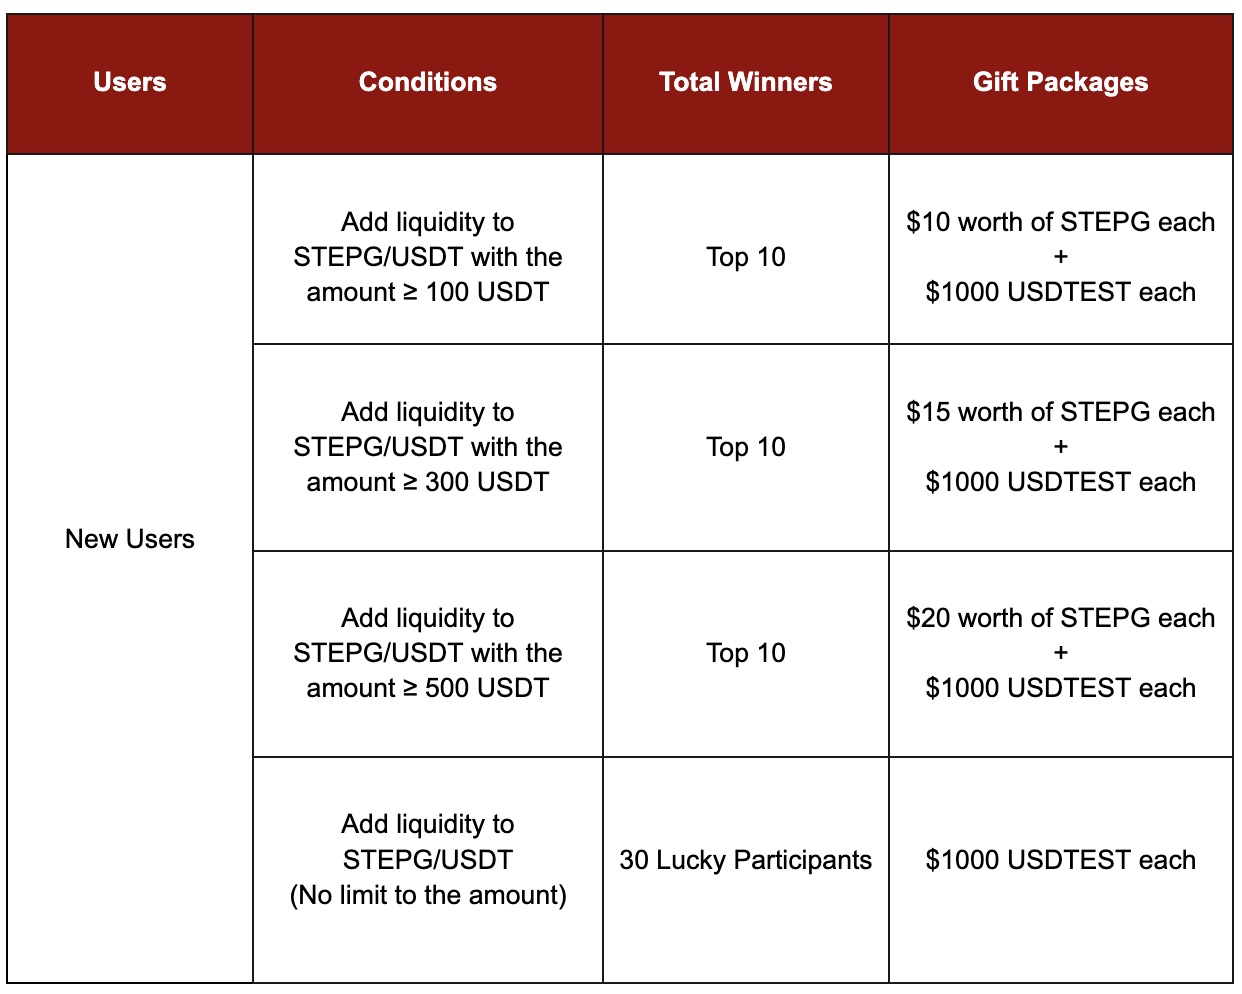Click the Conditions column header

[x=428, y=82]
